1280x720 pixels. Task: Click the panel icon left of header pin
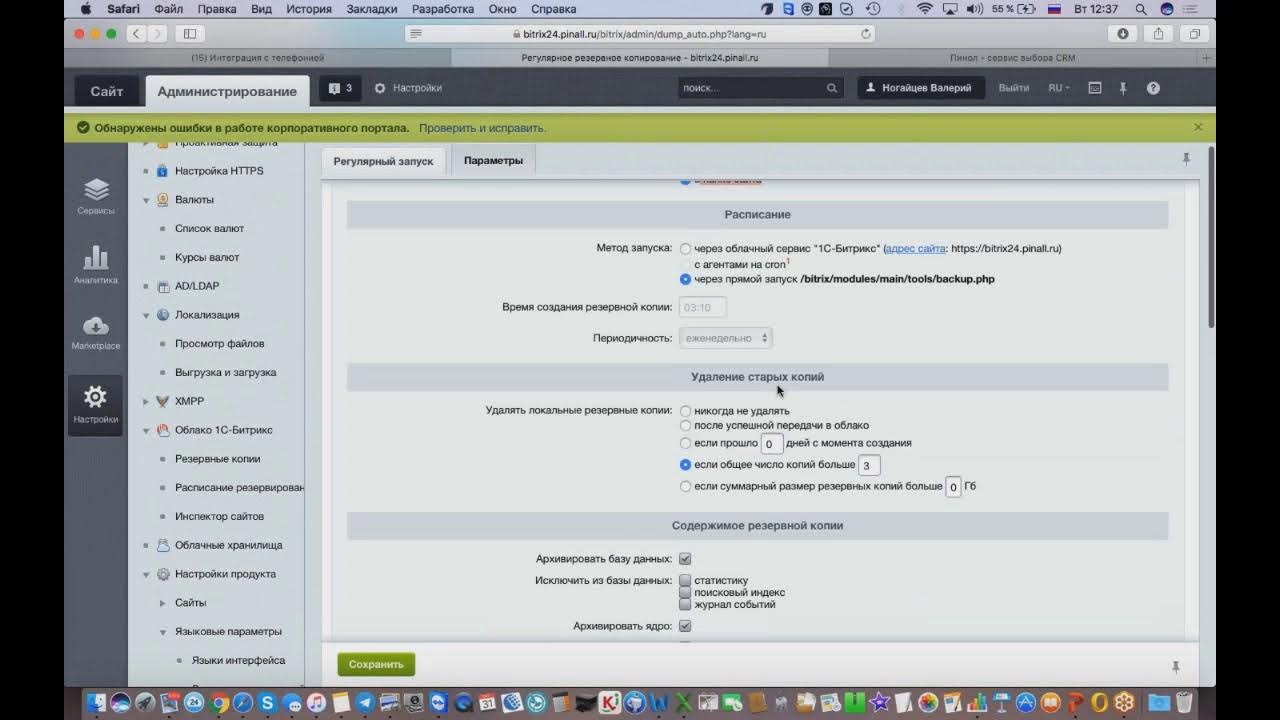(x=1095, y=88)
